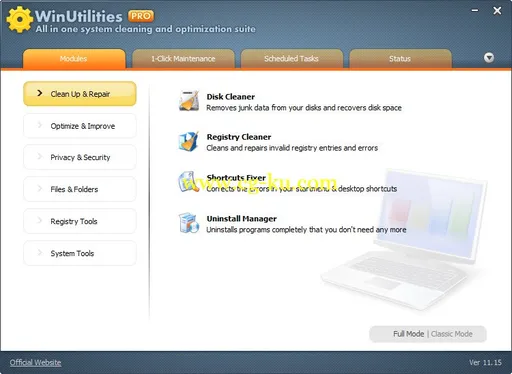Click 'Removes junk data from your disks' description

pos(304,108)
